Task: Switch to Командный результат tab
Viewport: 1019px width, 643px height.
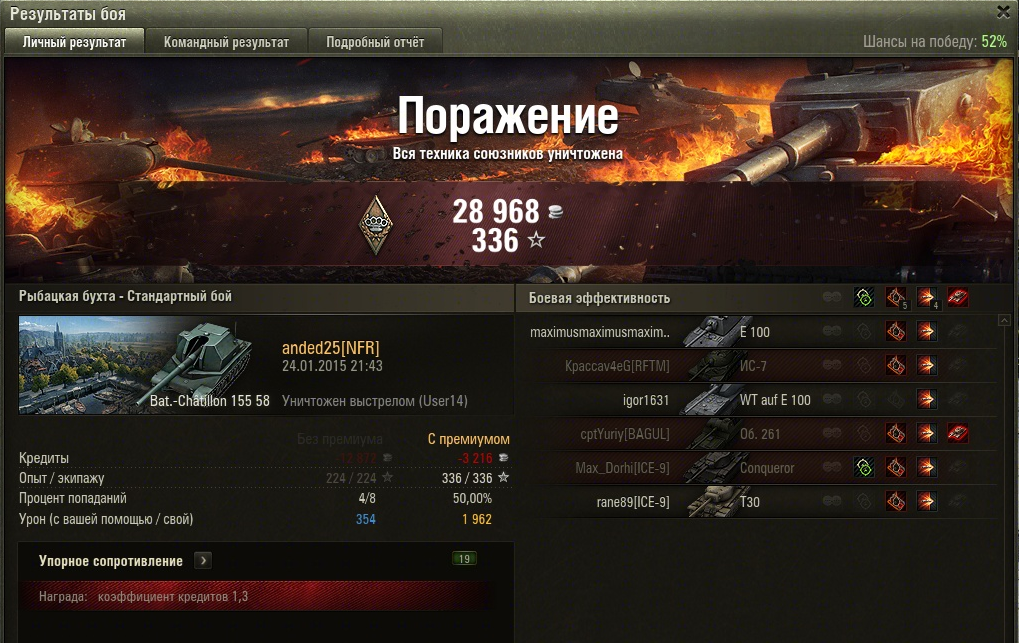Action: (226, 42)
